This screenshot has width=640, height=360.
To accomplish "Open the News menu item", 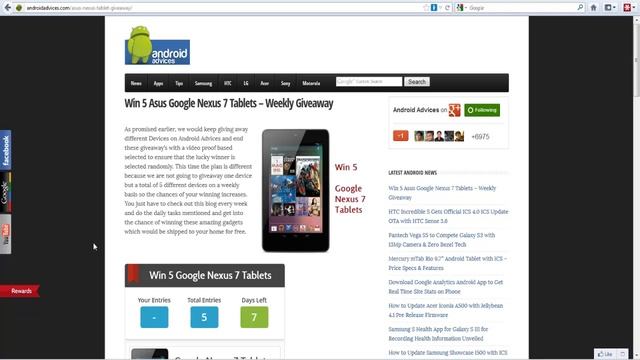I will point(136,83).
